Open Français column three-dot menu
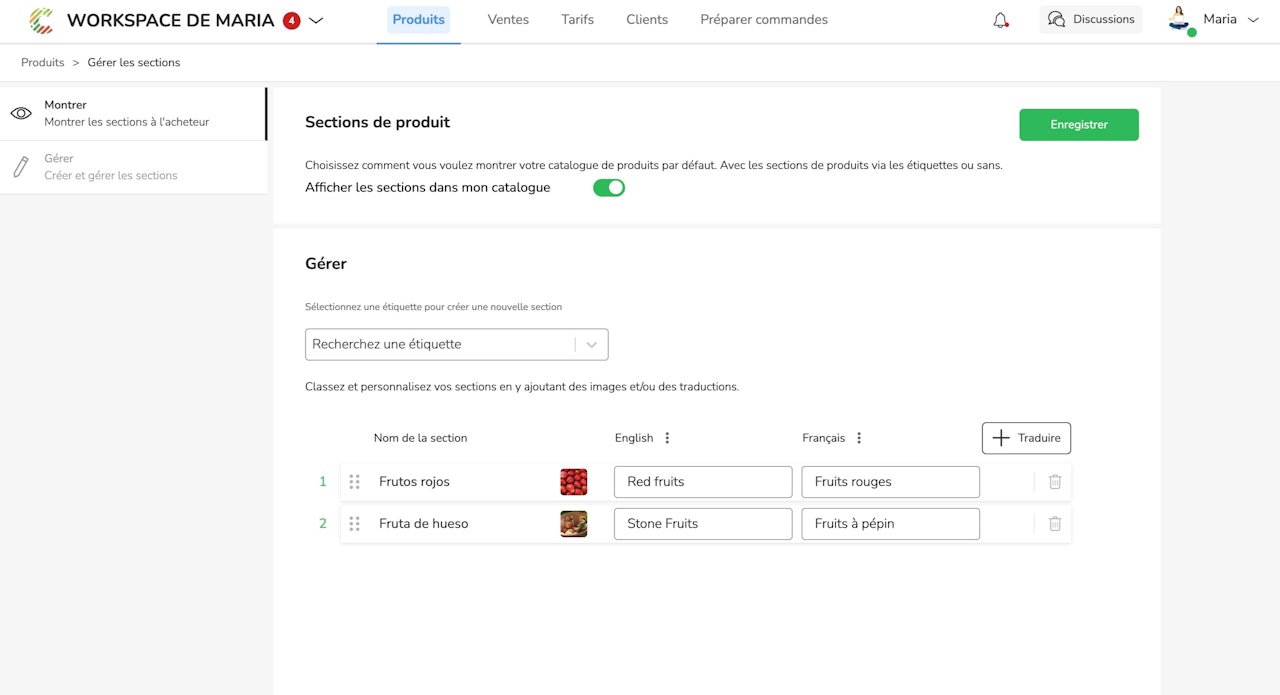Viewport: 1280px width, 695px height. click(859, 438)
